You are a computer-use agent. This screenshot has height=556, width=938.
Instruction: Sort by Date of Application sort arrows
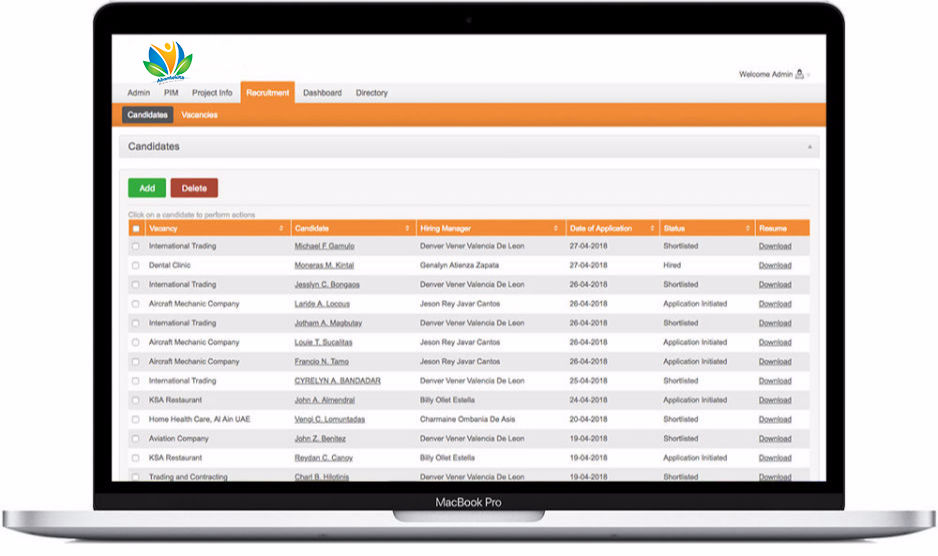(x=651, y=229)
